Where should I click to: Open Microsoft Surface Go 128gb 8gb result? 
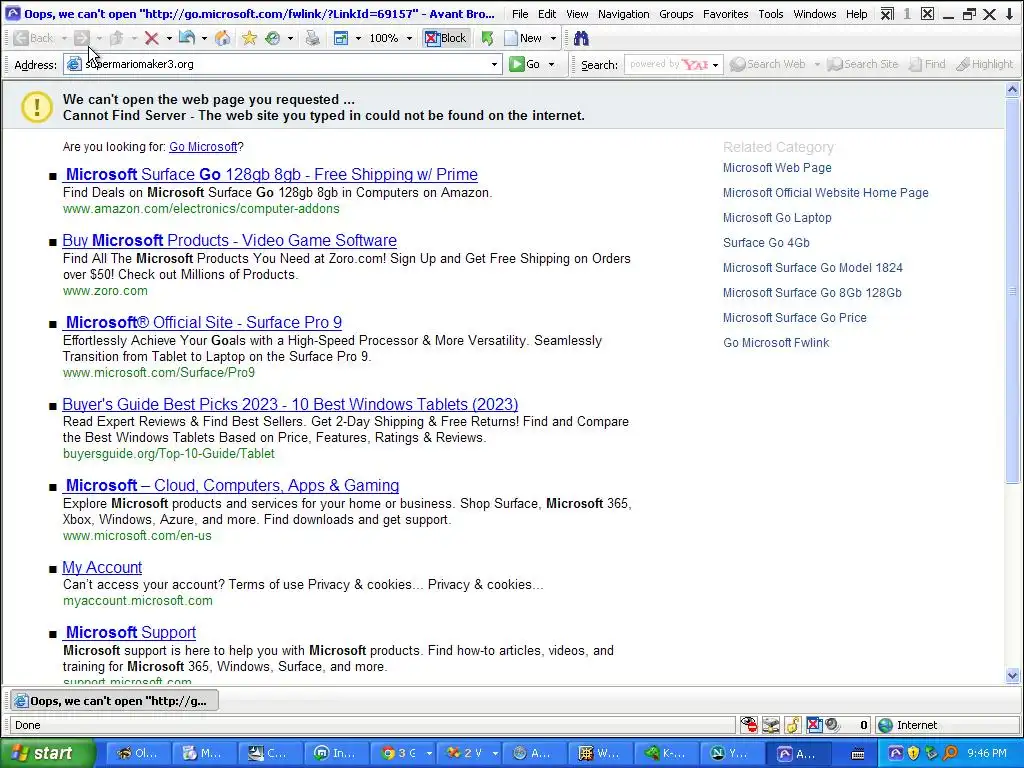[x=270, y=174]
